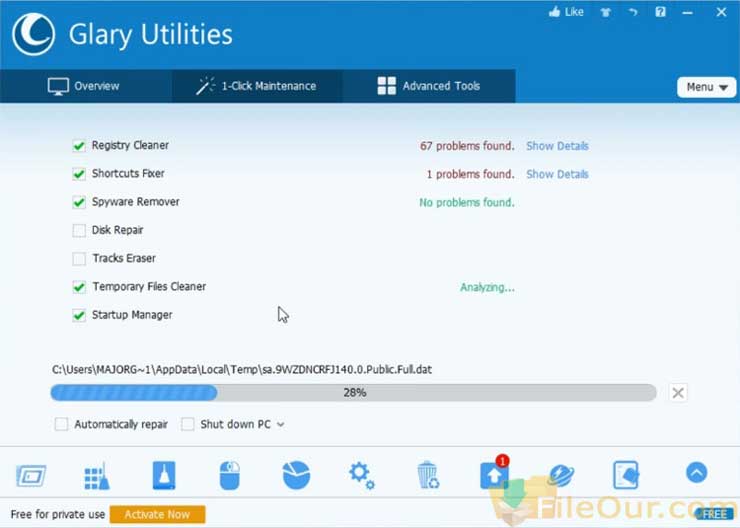Uncheck Registry Cleaner checkbox
This screenshot has width=740, height=528.
tap(79, 145)
